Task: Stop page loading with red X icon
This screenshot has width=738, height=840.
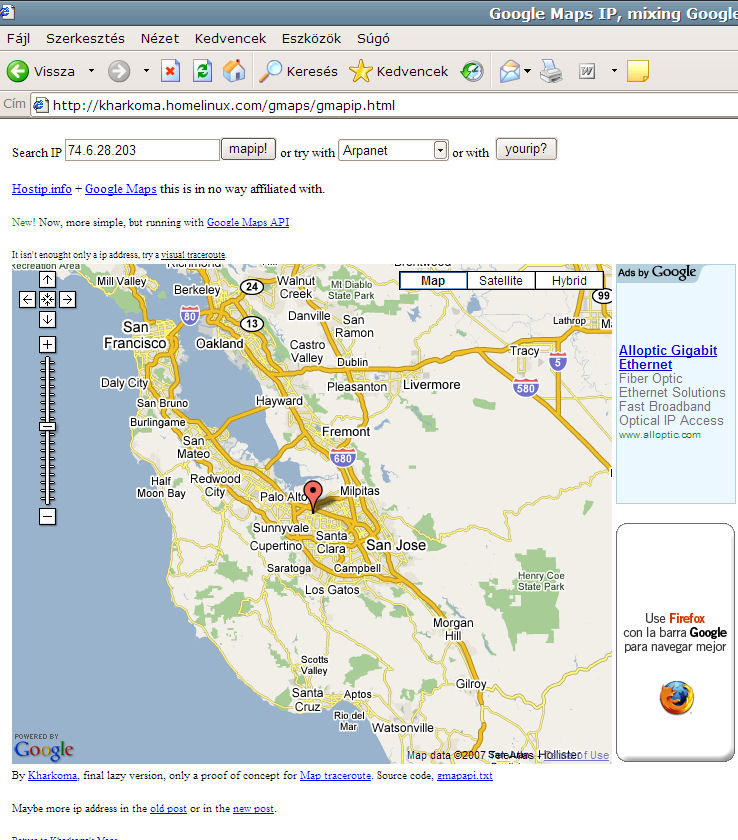Action: 170,71
